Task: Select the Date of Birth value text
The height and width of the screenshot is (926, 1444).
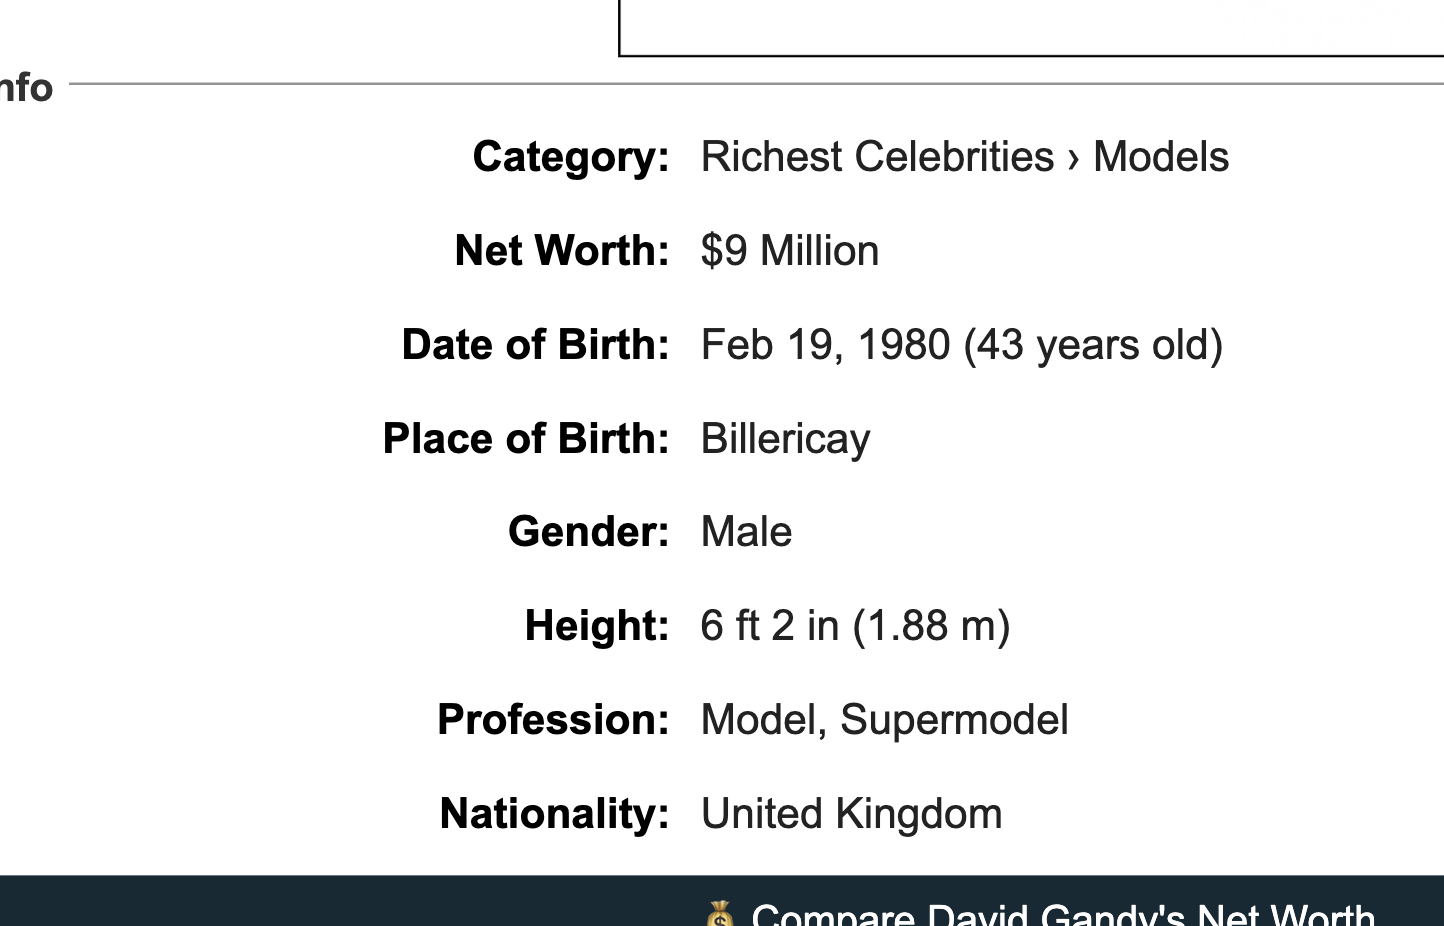Action: tap(962, 345)
